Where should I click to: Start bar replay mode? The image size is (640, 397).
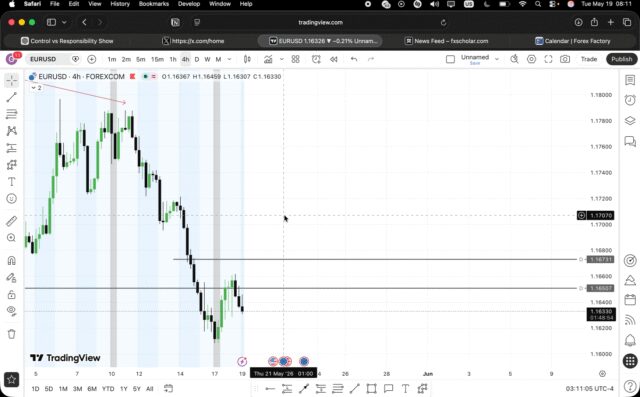click(334, 59)
